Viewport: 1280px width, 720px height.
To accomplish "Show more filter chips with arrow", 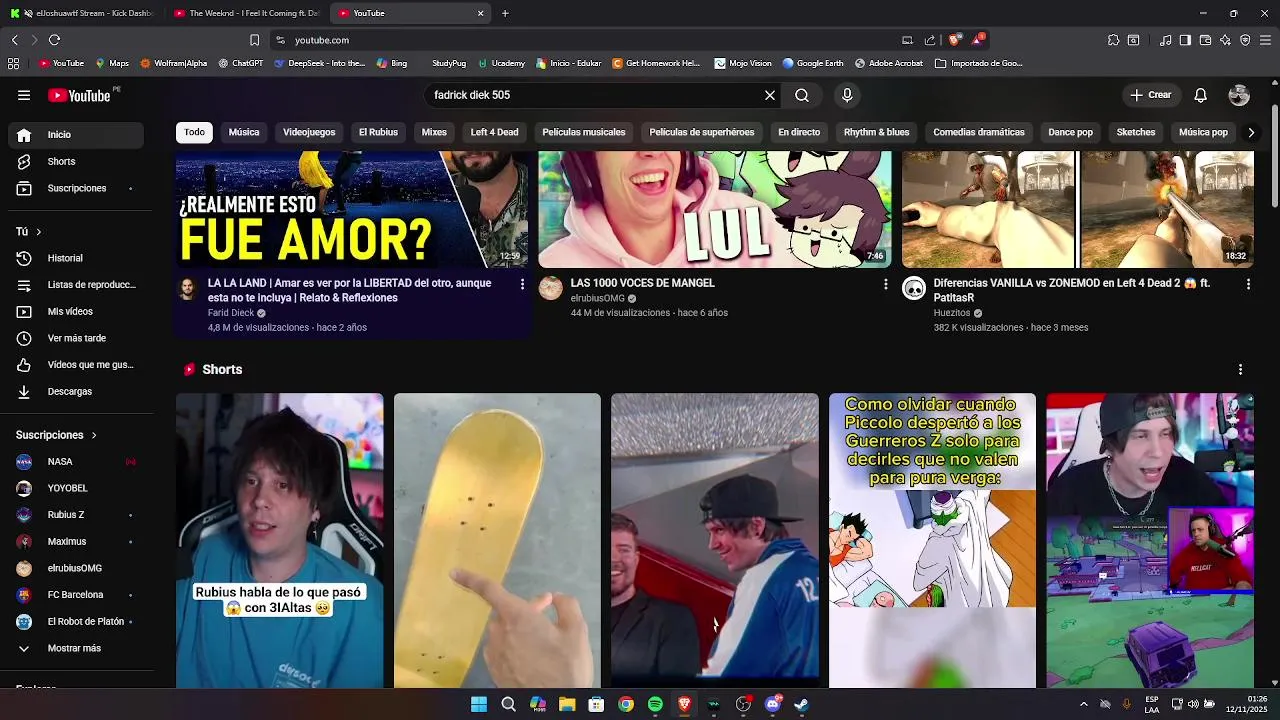I will tap(1251, 132).
